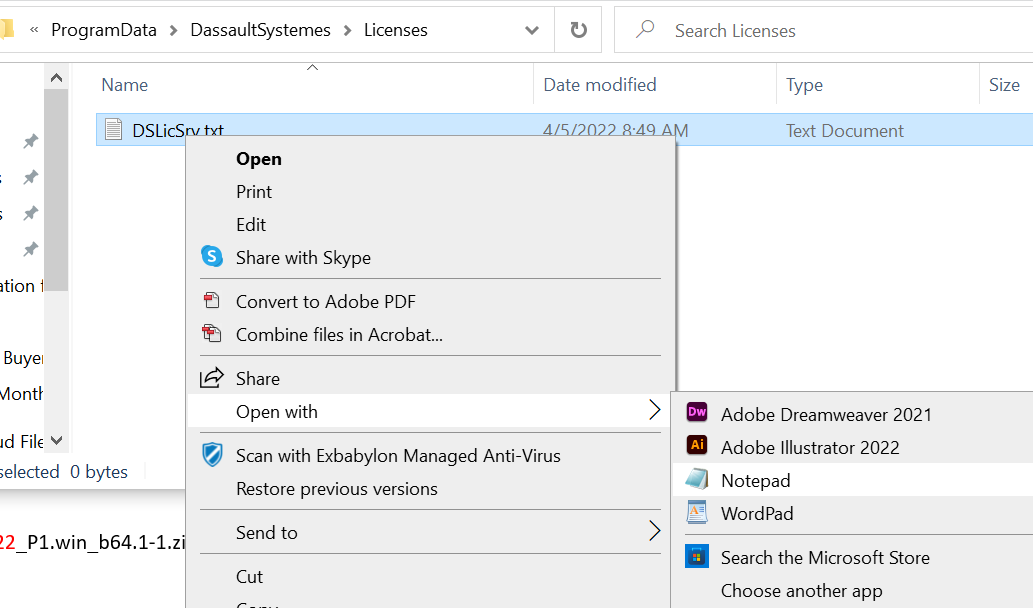
Task: Click the Notepad icon in submenu
Action: [697, 480]
